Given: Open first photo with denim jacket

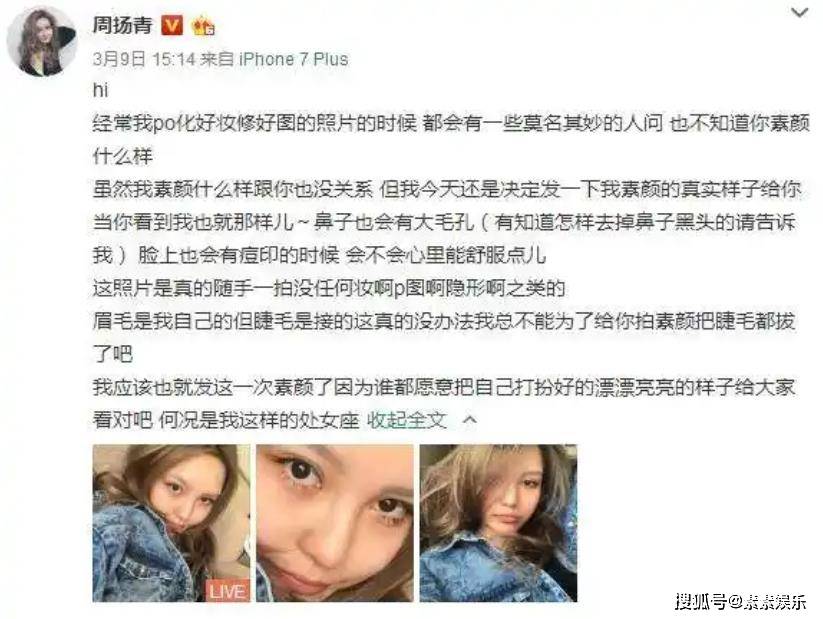Looking at the screenshot, I should click(x=172, y=523).
